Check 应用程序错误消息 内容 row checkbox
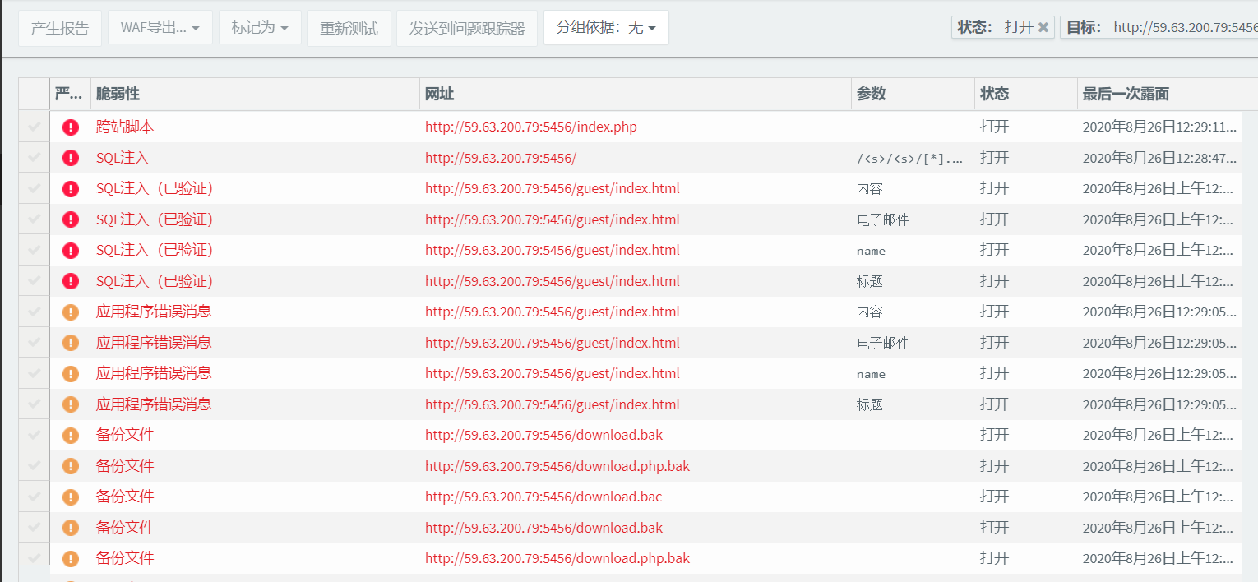 pos(34,312)
